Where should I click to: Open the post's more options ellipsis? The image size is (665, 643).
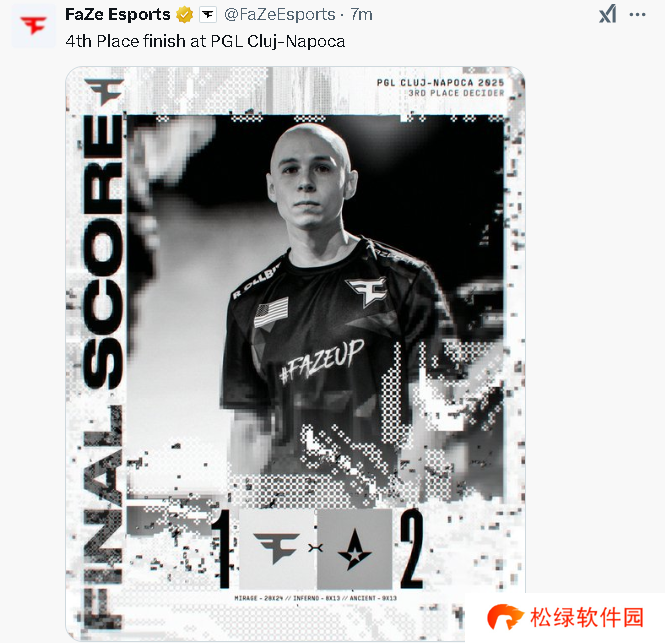(637, 14)
